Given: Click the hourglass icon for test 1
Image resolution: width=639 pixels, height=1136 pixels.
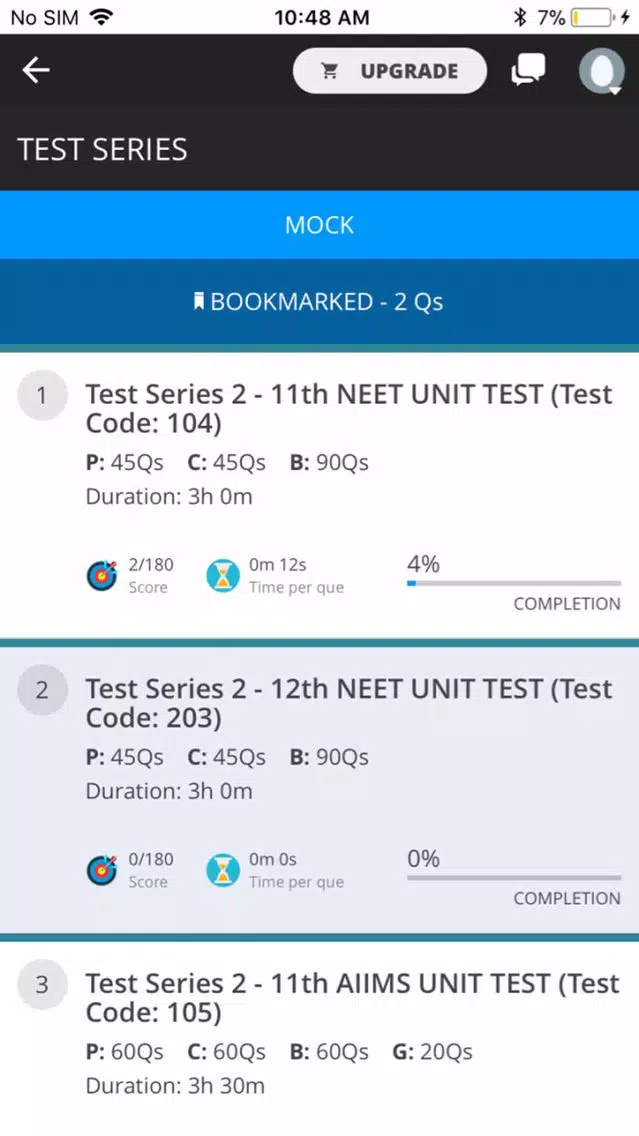Looking at the screenshot, I should point(222,576).
